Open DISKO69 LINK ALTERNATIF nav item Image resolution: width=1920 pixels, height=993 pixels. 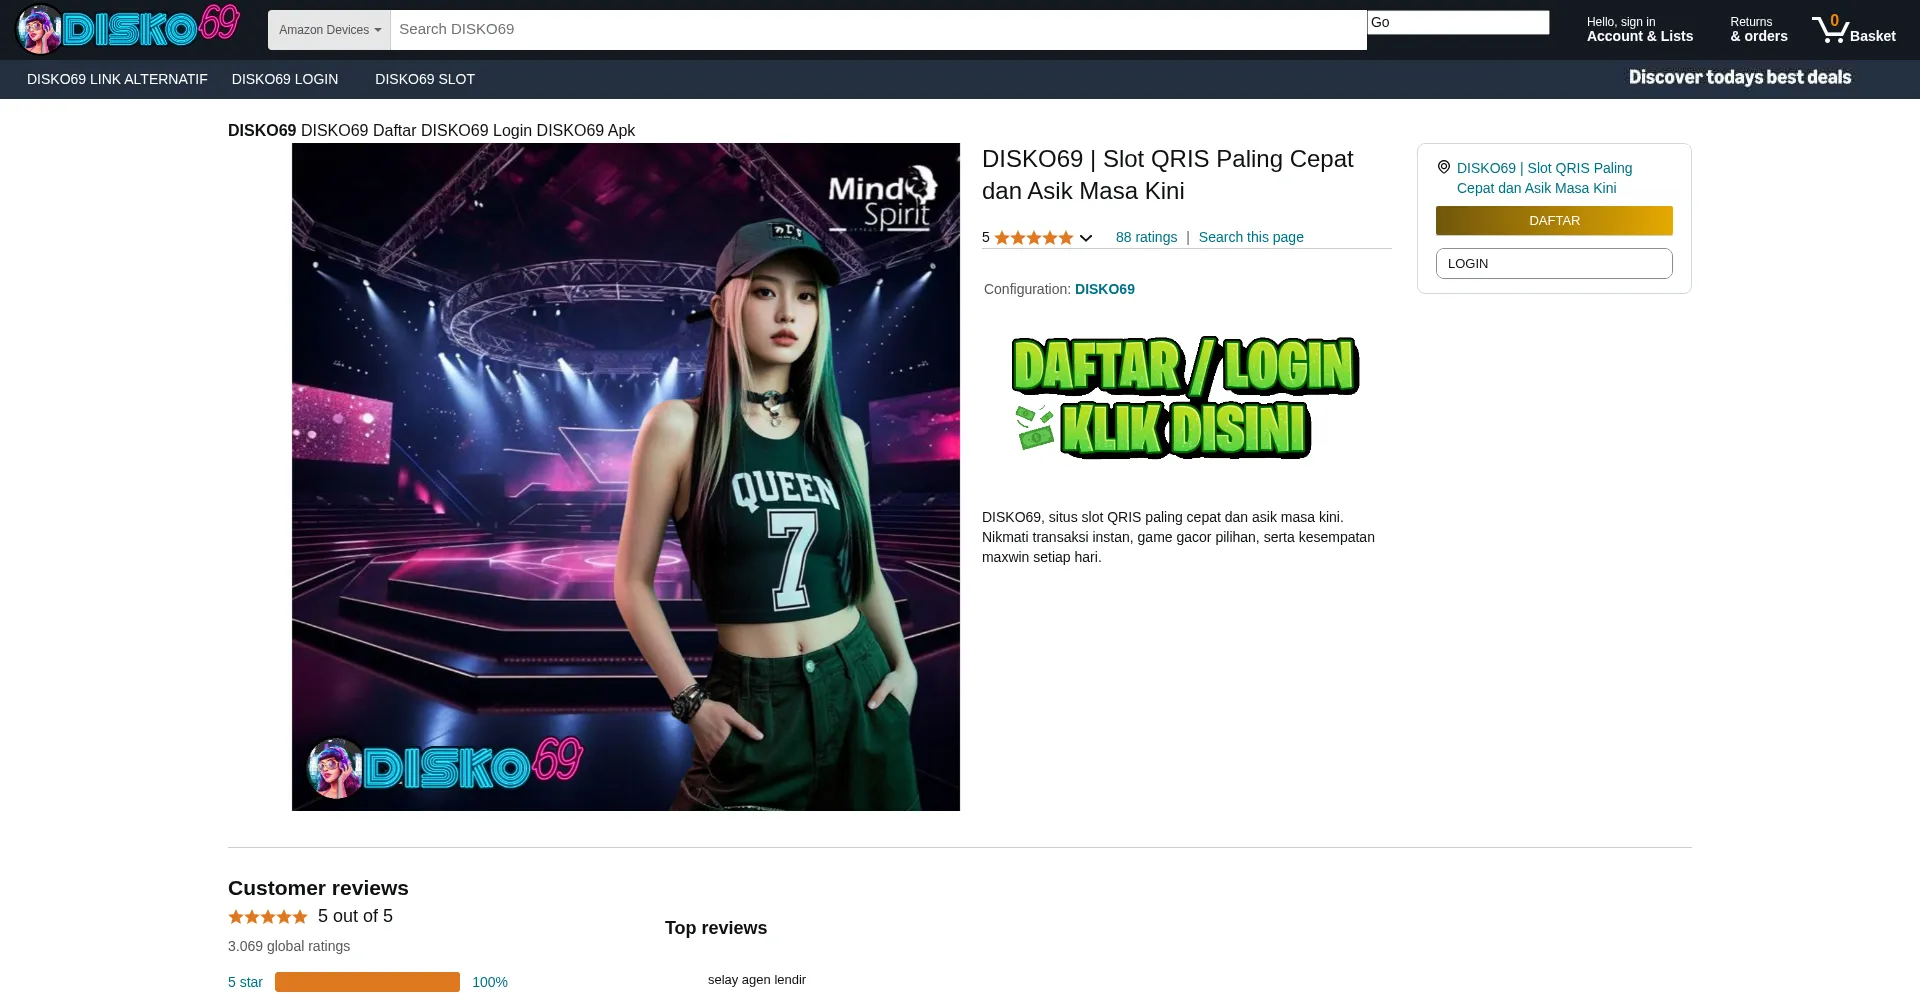tap(117, 79)
